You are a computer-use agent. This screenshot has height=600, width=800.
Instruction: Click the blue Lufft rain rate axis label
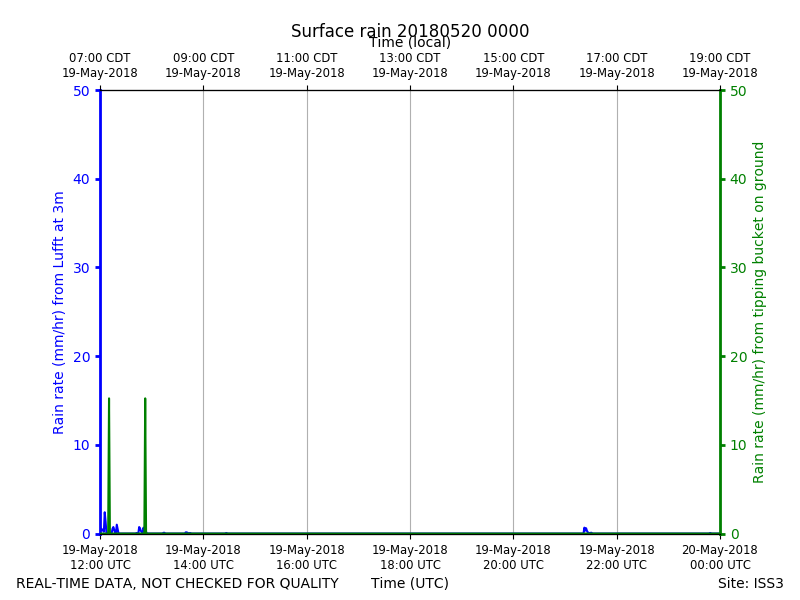pos(58,313)
